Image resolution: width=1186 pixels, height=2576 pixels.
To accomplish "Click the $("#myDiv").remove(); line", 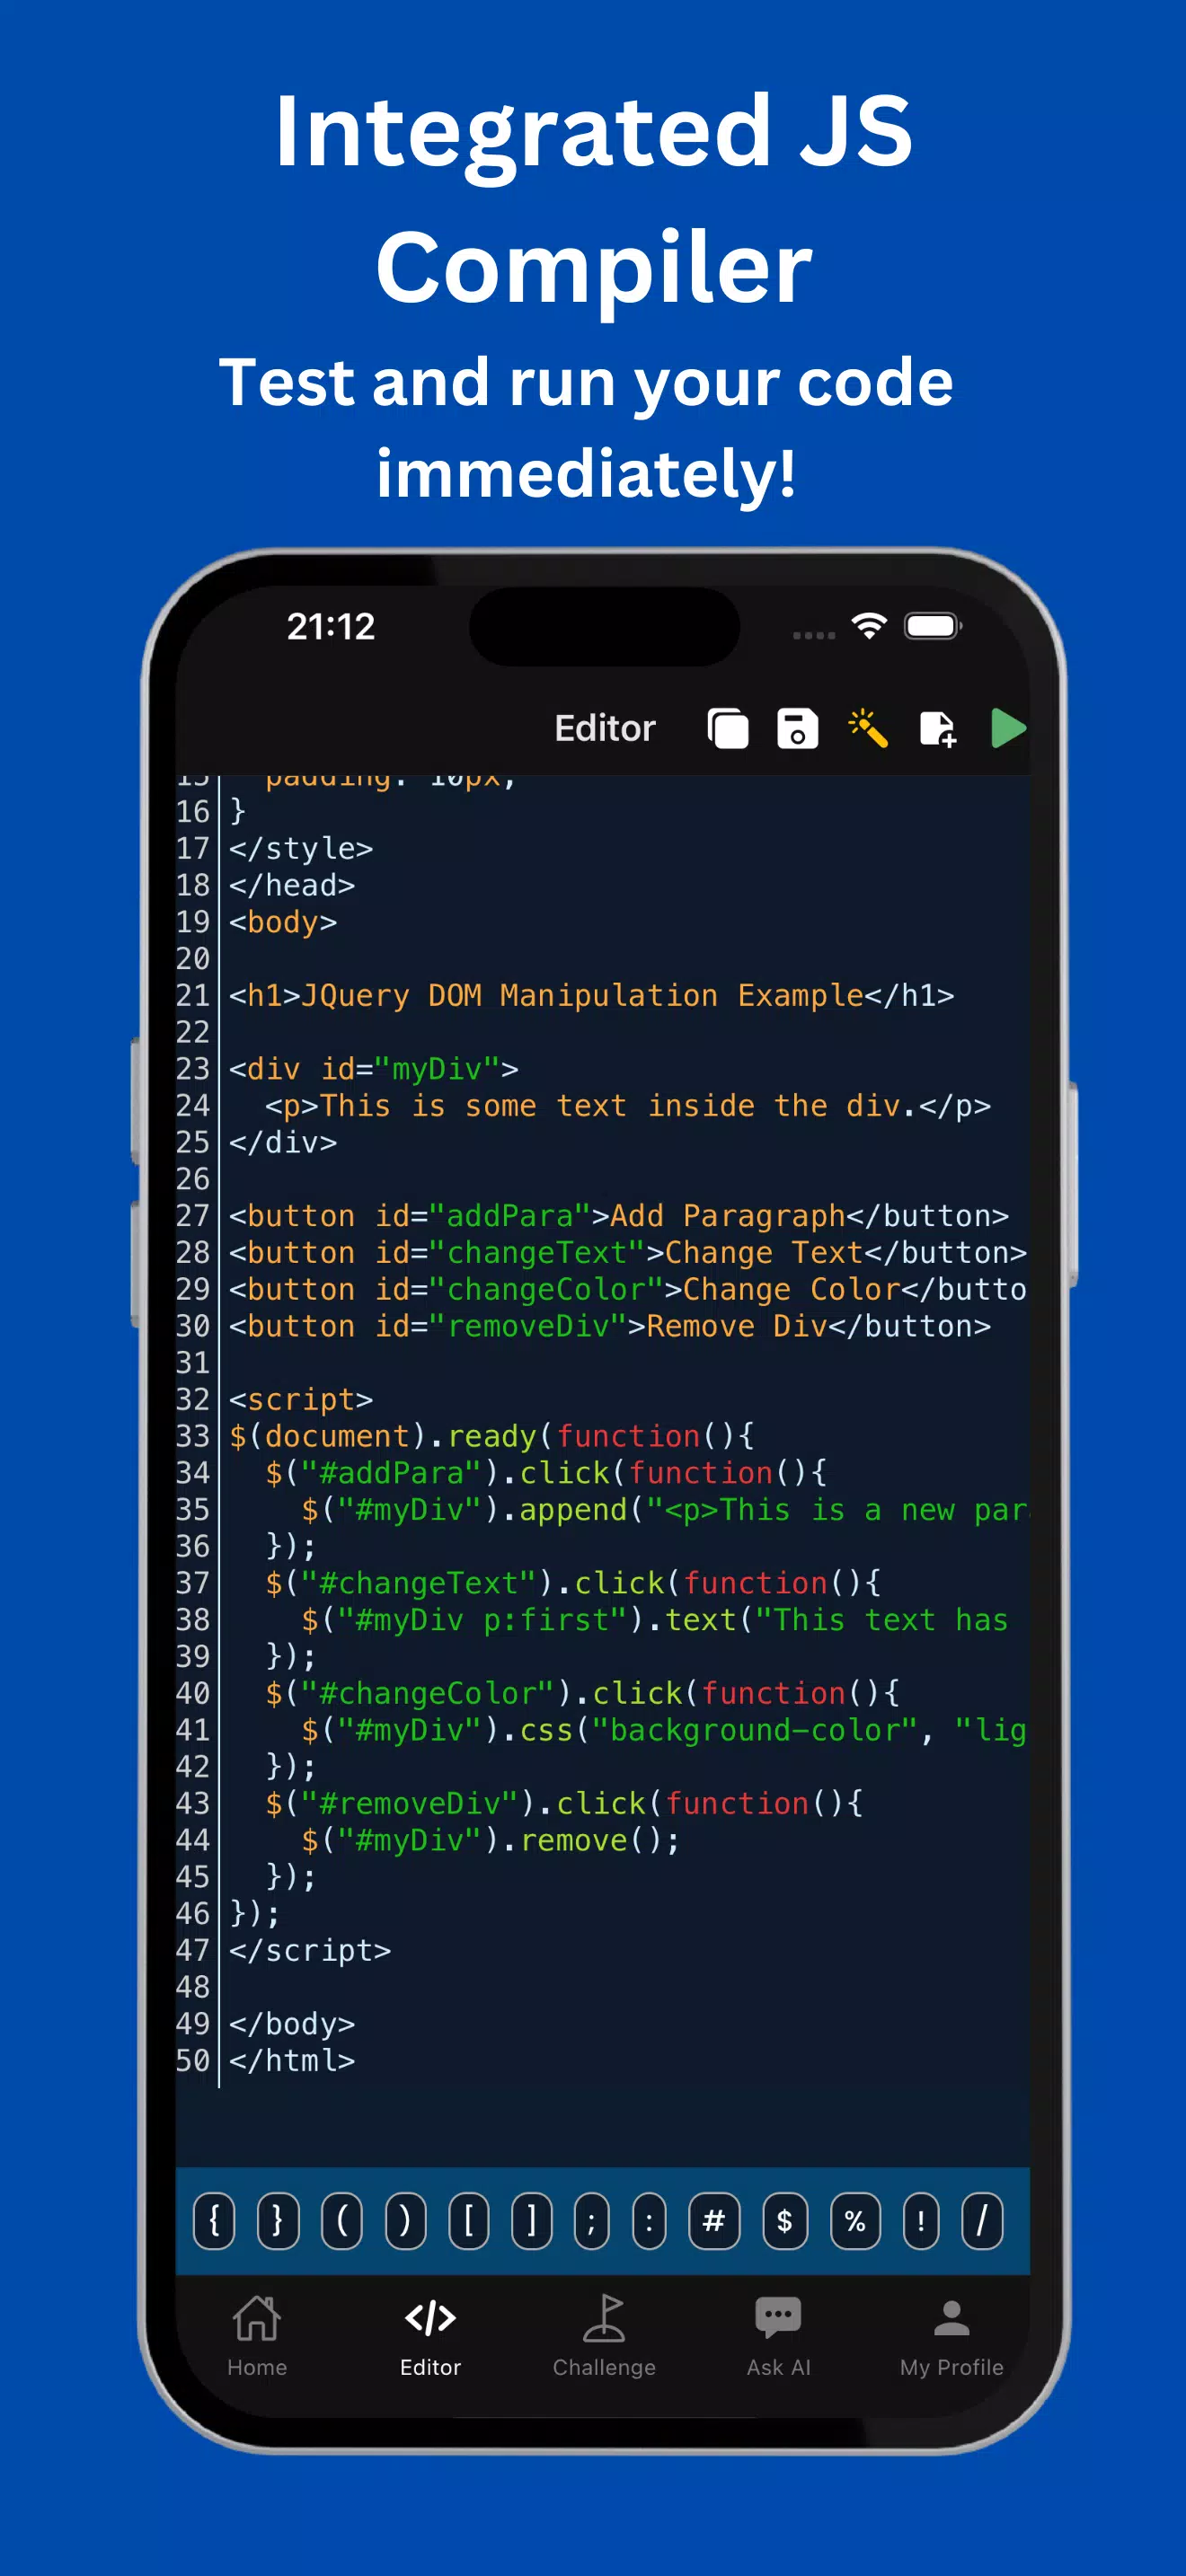I will click(491, 1841).
